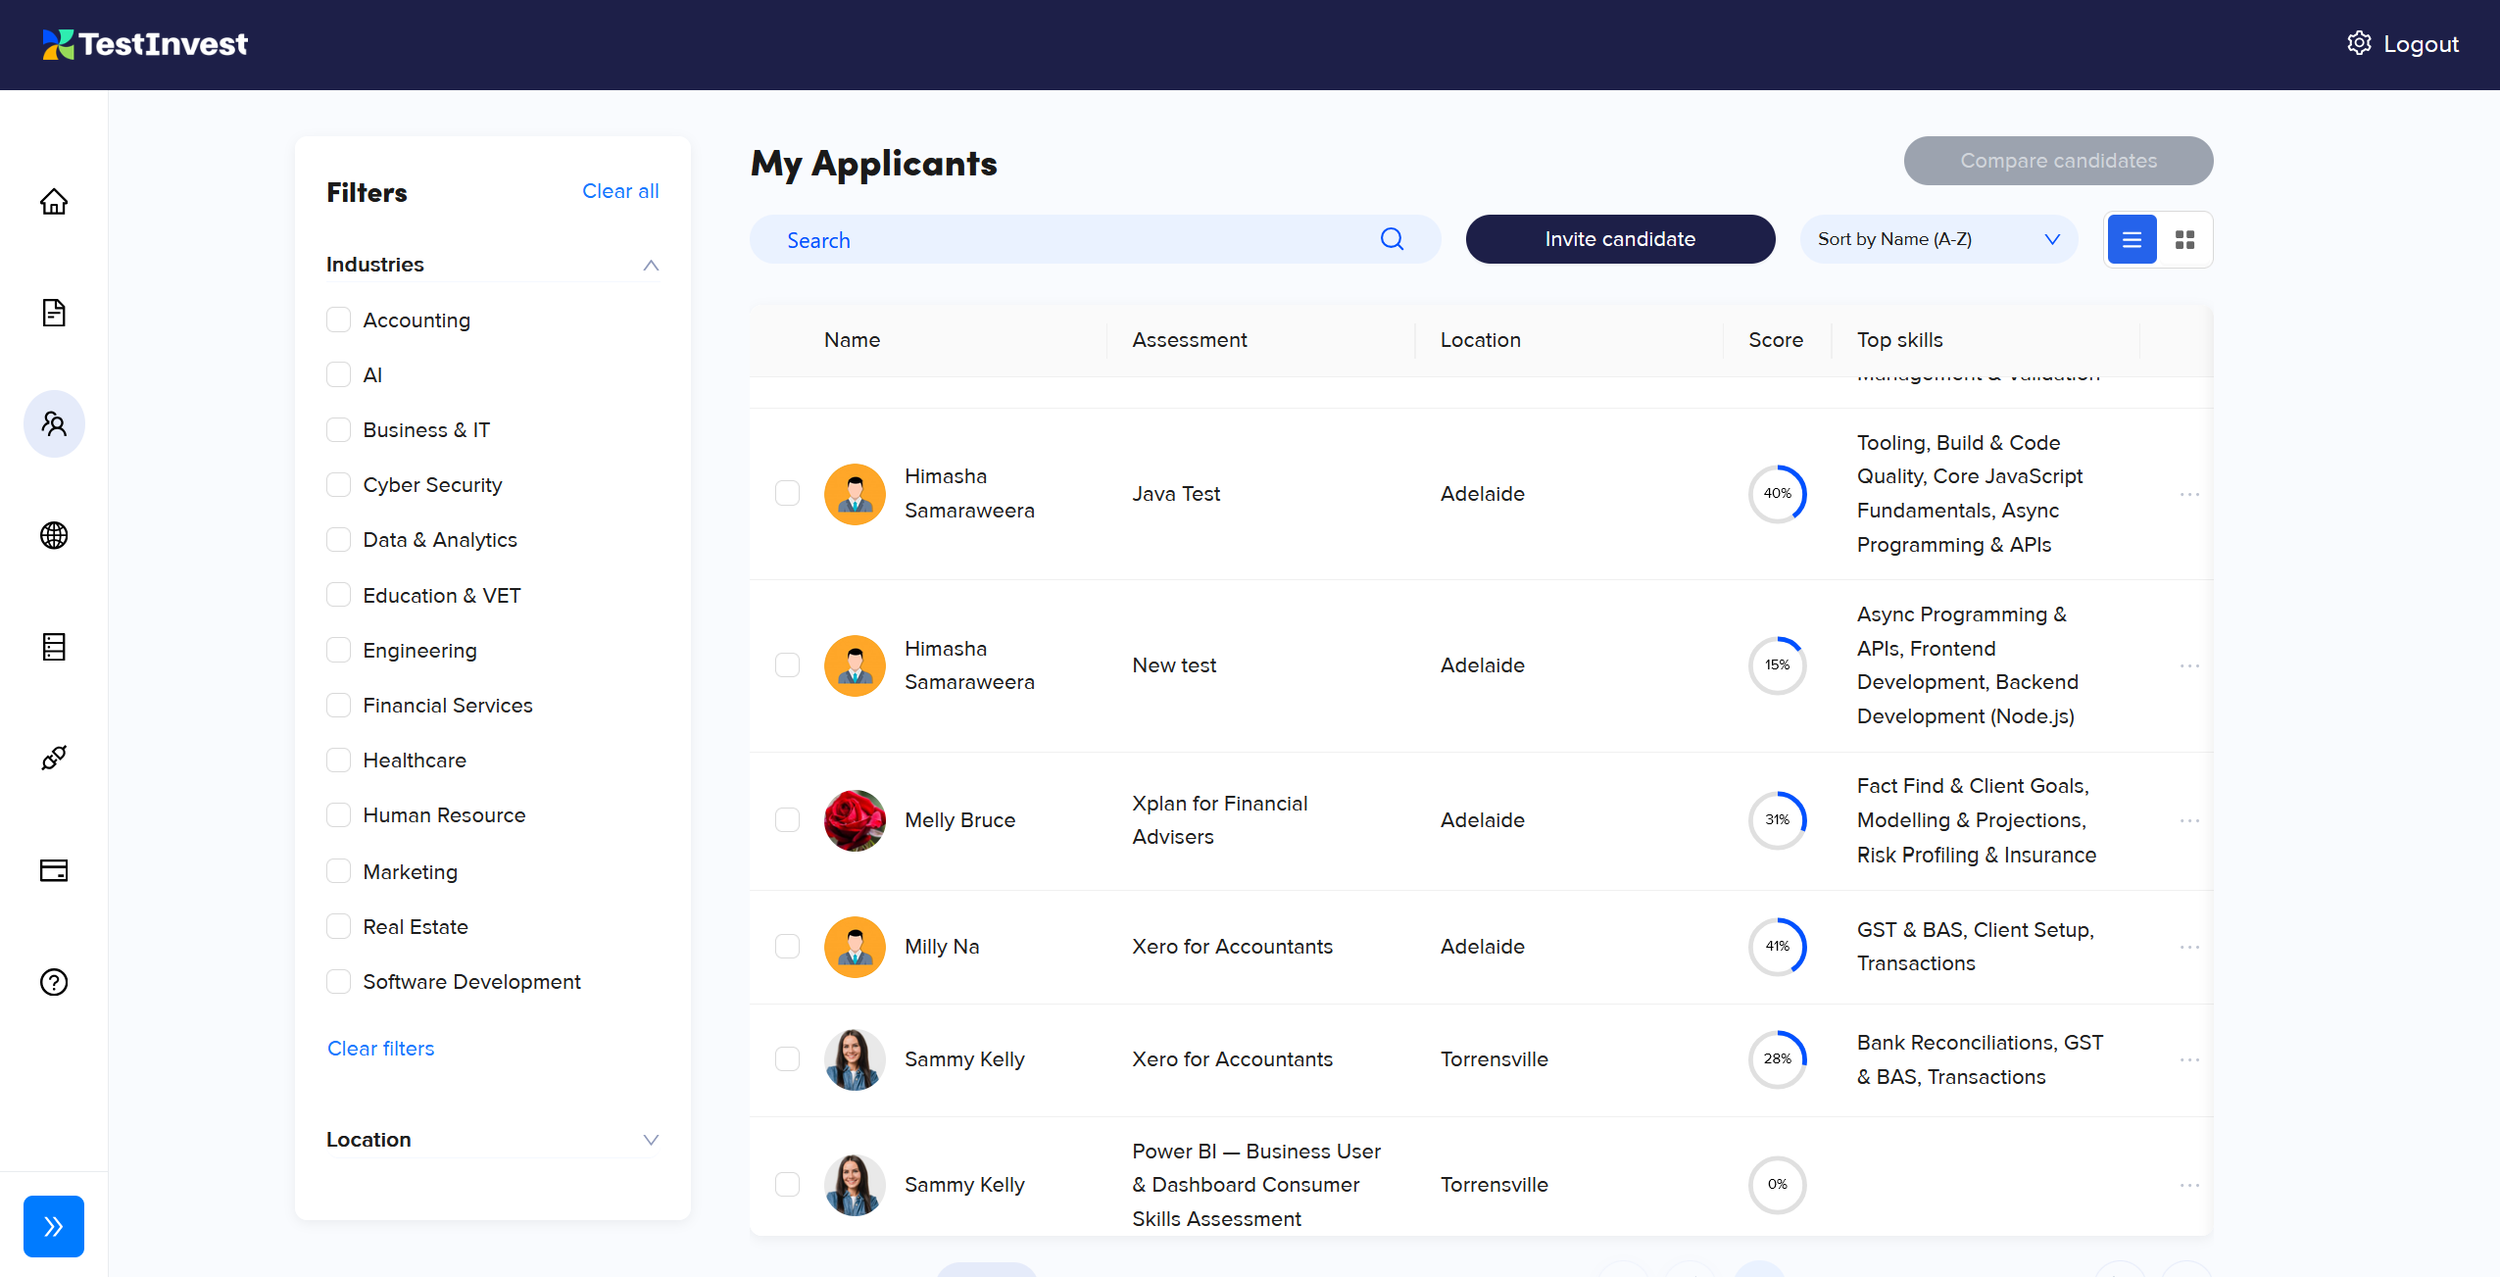Select Himasha Samaraweera Java Test row checkbox

coord(788,494)
